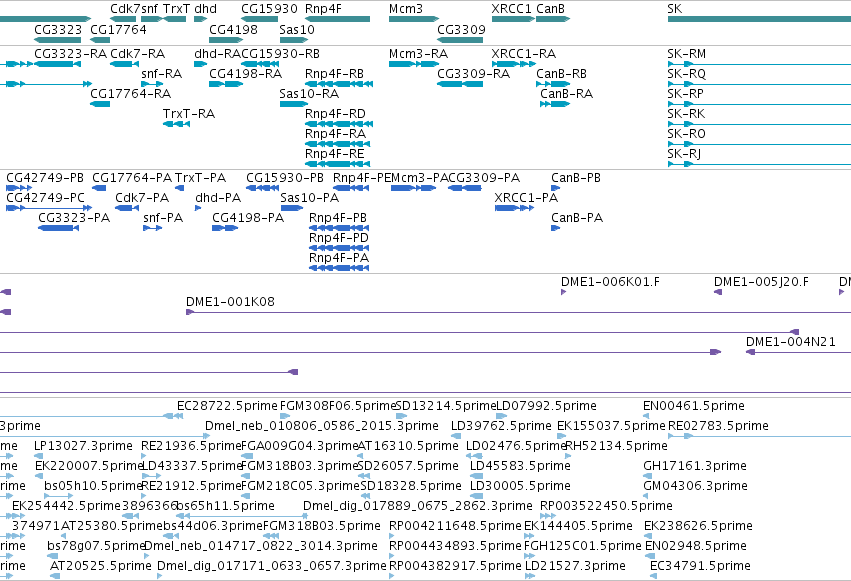Click transcript CanB-RB
851x581 pixels.
click(x=552, y=84)
